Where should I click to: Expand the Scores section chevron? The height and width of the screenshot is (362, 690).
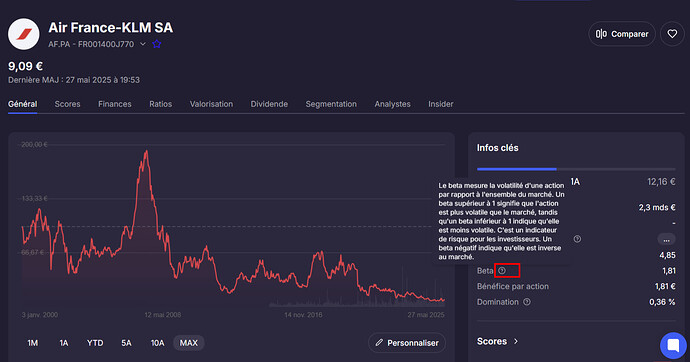(516, 341)
